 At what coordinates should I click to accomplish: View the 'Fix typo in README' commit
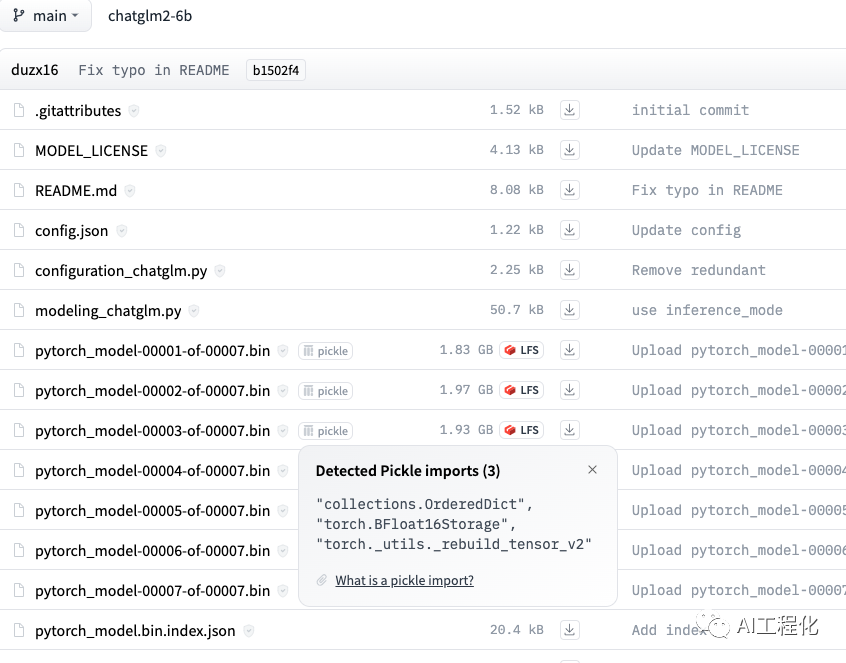click(154, 70)
